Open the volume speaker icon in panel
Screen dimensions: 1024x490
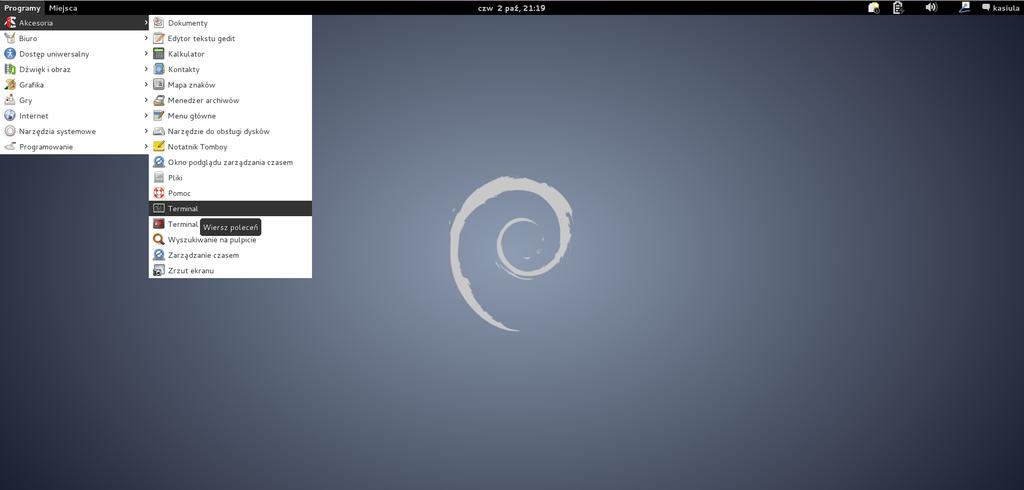[x=931, y=8]
